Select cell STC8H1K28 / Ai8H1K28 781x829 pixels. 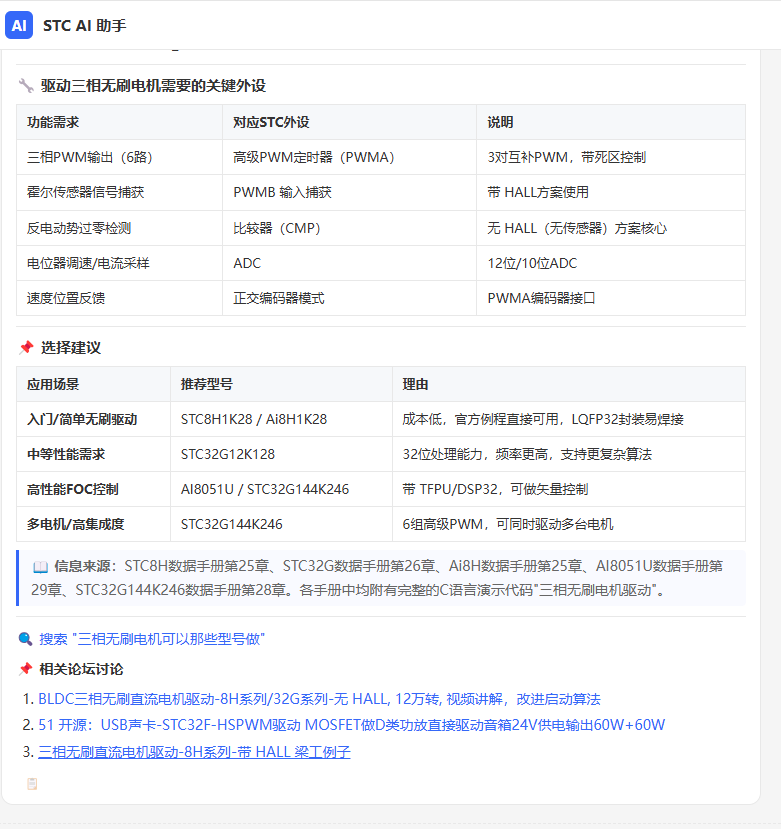(281, 419)
